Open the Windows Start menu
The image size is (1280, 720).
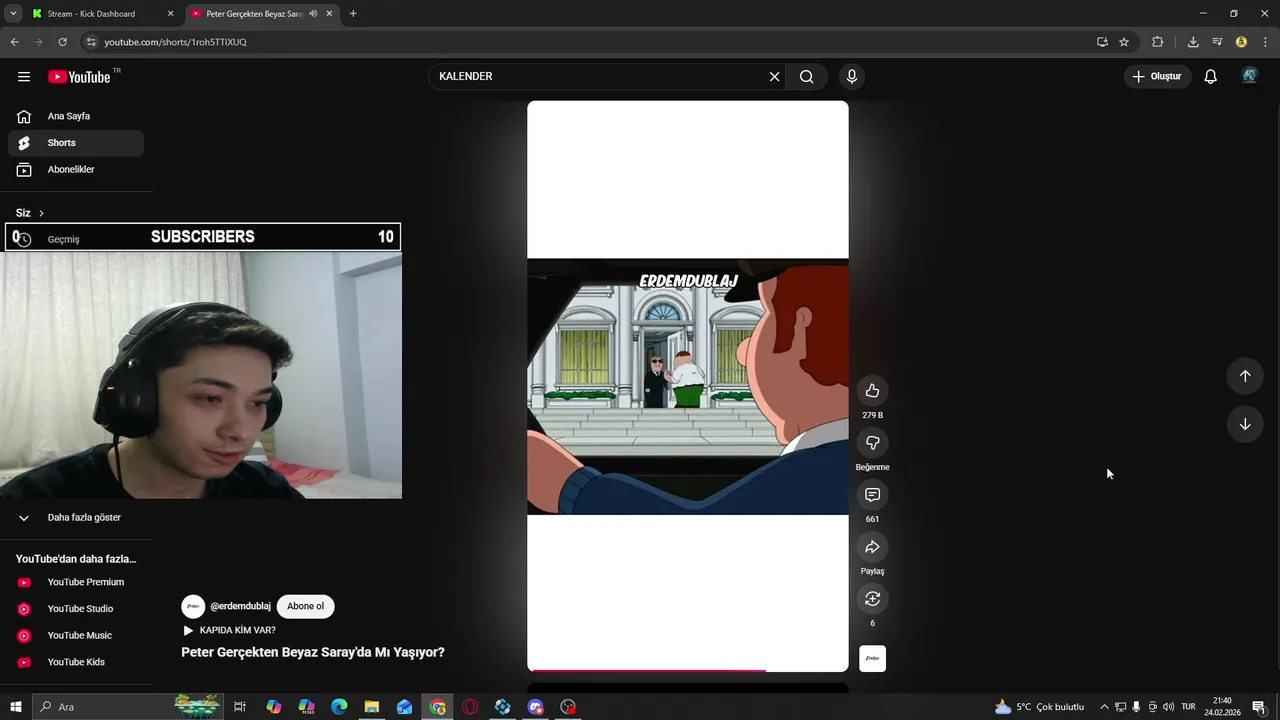point(15,707)
